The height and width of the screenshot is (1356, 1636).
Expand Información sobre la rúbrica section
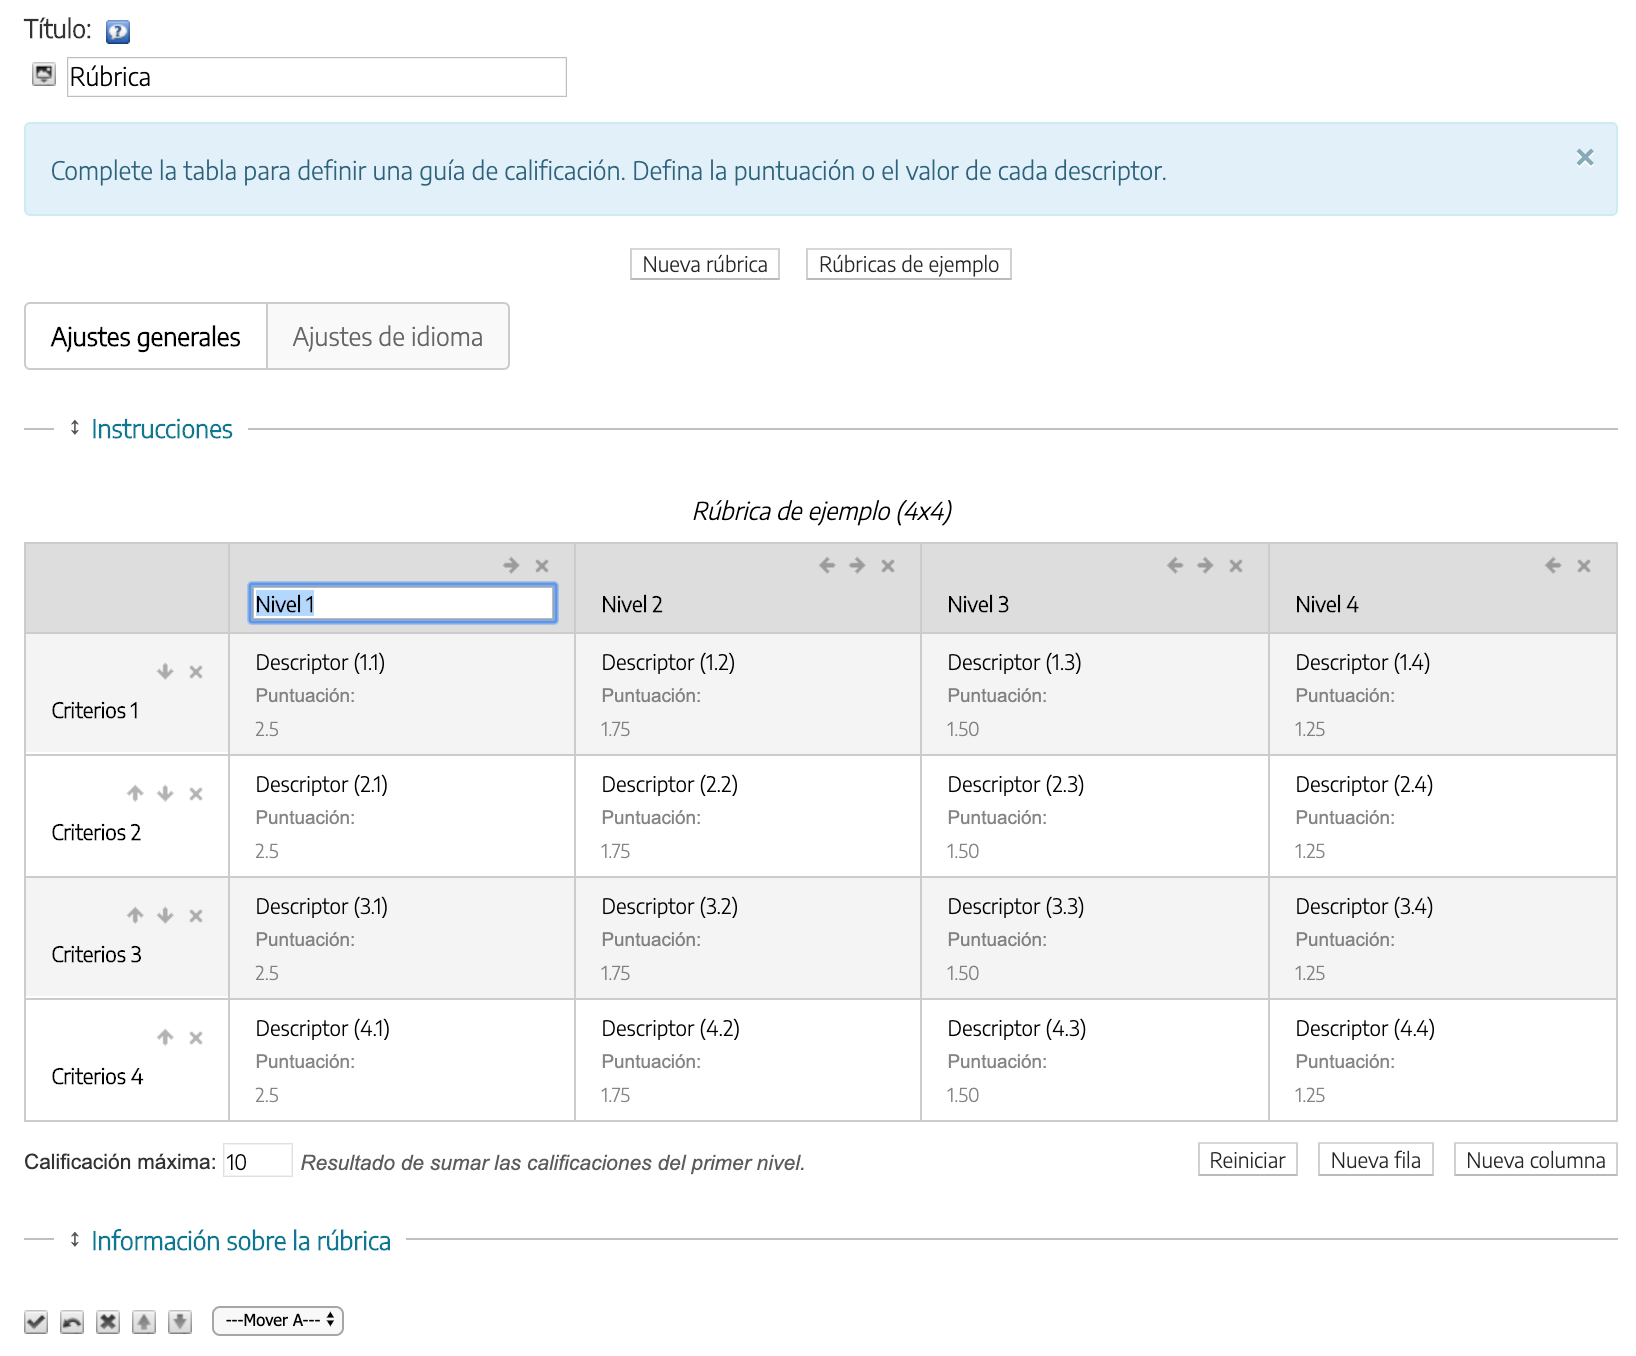tap(240, 1241)
